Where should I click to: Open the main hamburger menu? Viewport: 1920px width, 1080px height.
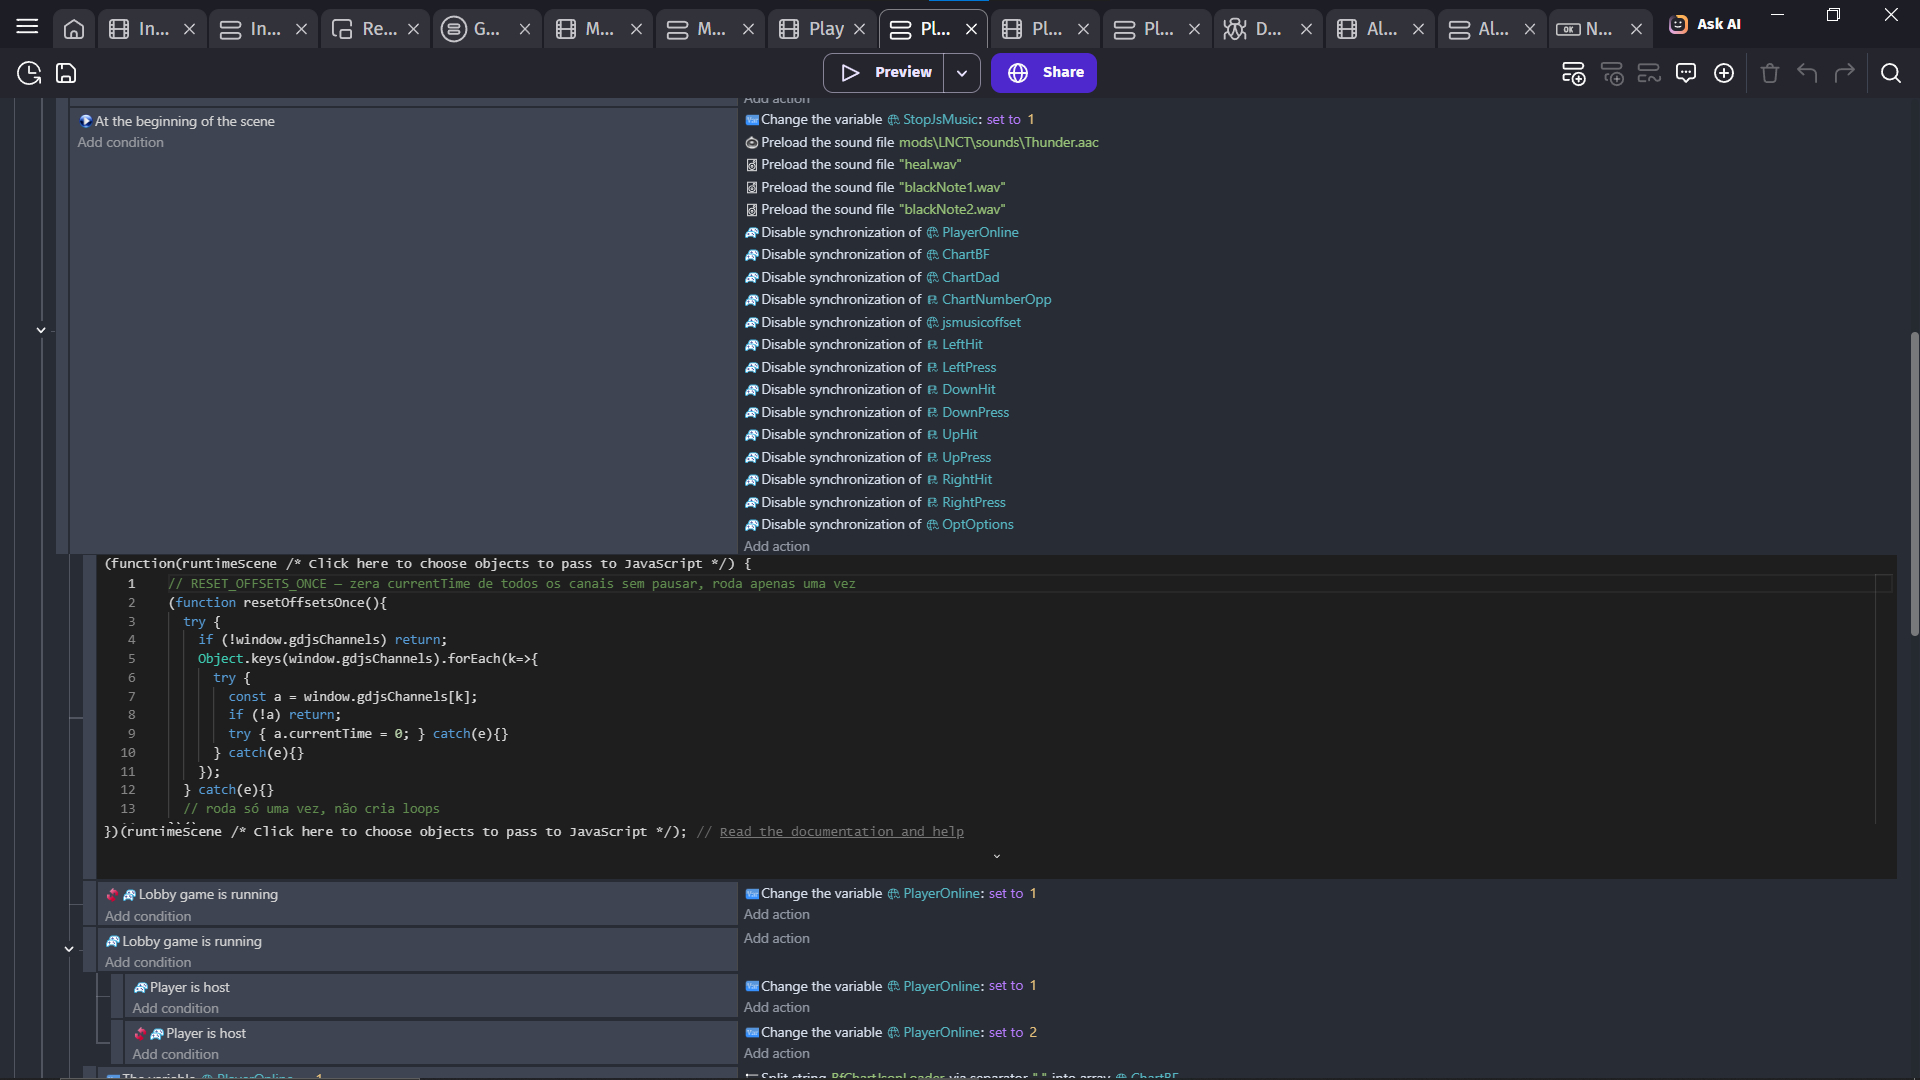click(27, 27)
